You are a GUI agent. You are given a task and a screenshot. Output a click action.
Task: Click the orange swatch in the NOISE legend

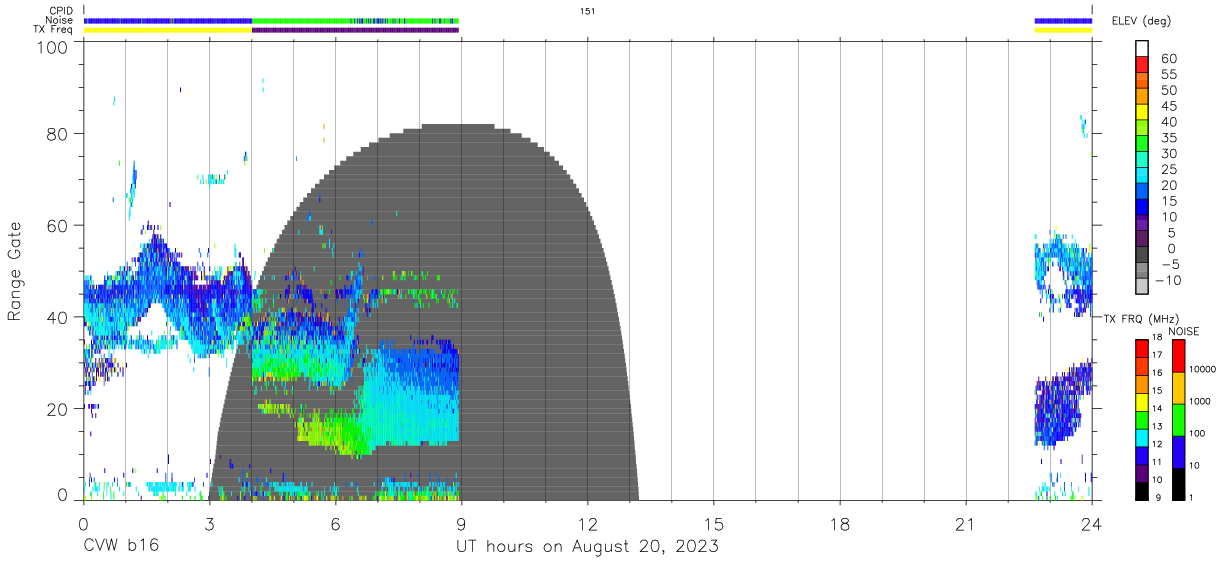click(1180, 388)
